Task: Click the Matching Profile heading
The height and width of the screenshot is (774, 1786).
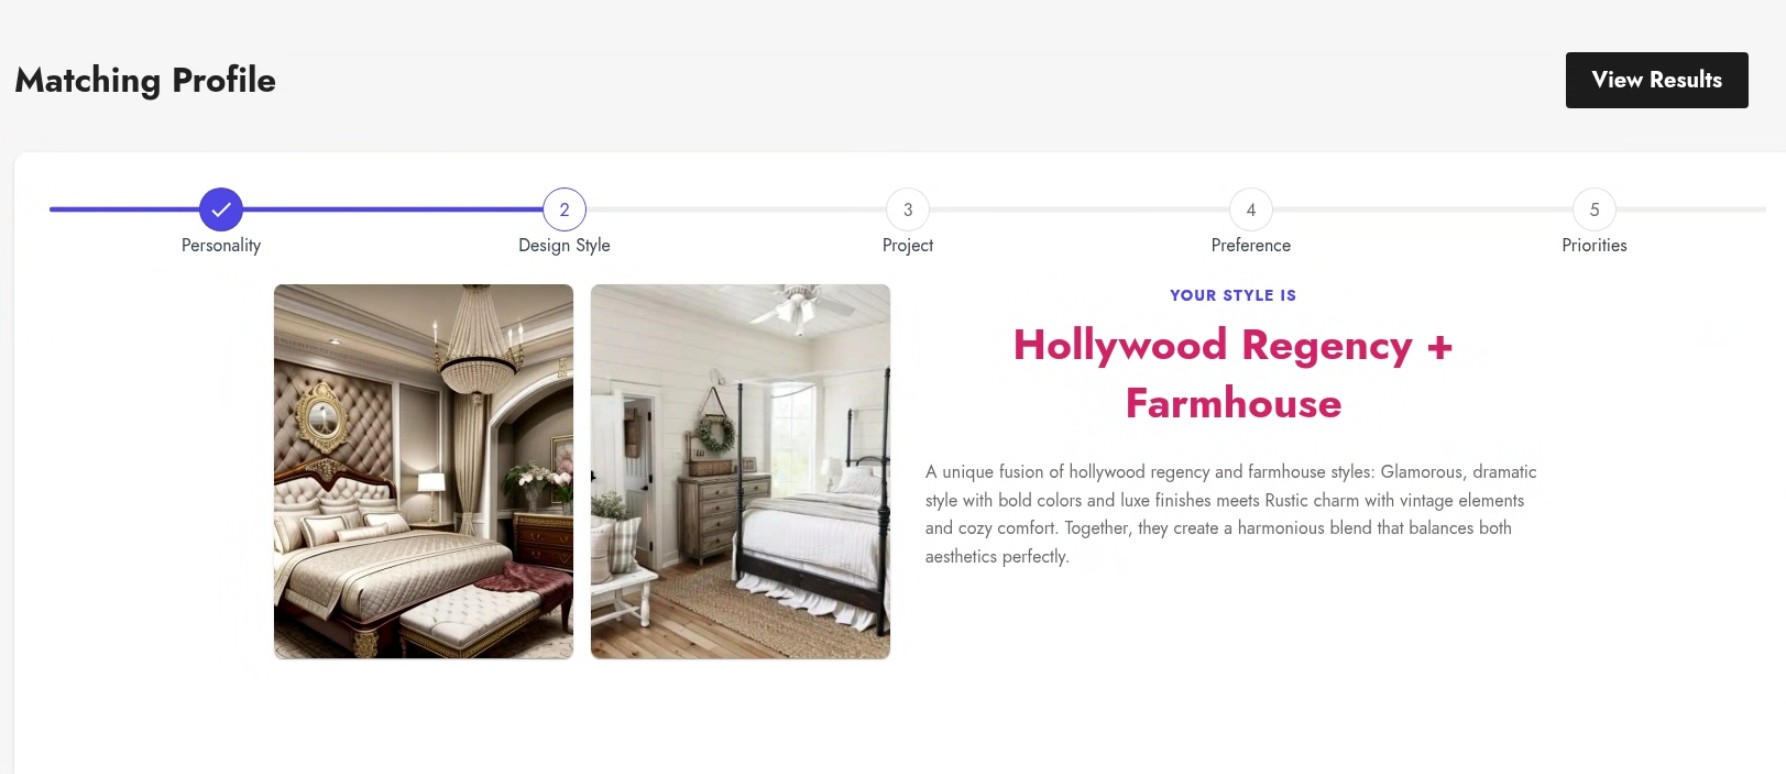Action: (x=145, y=80)
